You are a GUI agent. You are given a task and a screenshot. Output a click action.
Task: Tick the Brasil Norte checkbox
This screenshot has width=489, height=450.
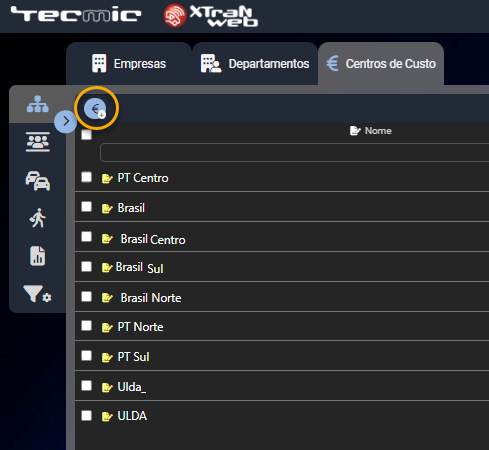pos(87,296)
